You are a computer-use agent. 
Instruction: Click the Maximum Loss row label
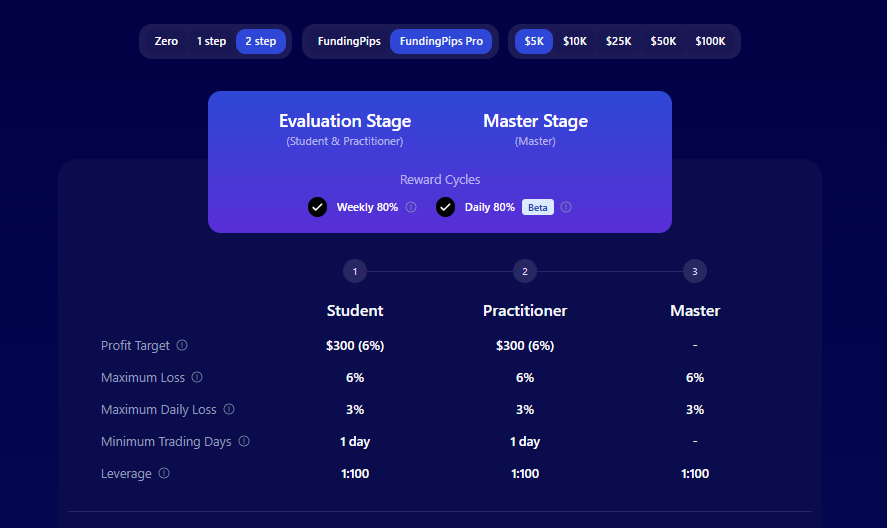[x=143, y=377]
